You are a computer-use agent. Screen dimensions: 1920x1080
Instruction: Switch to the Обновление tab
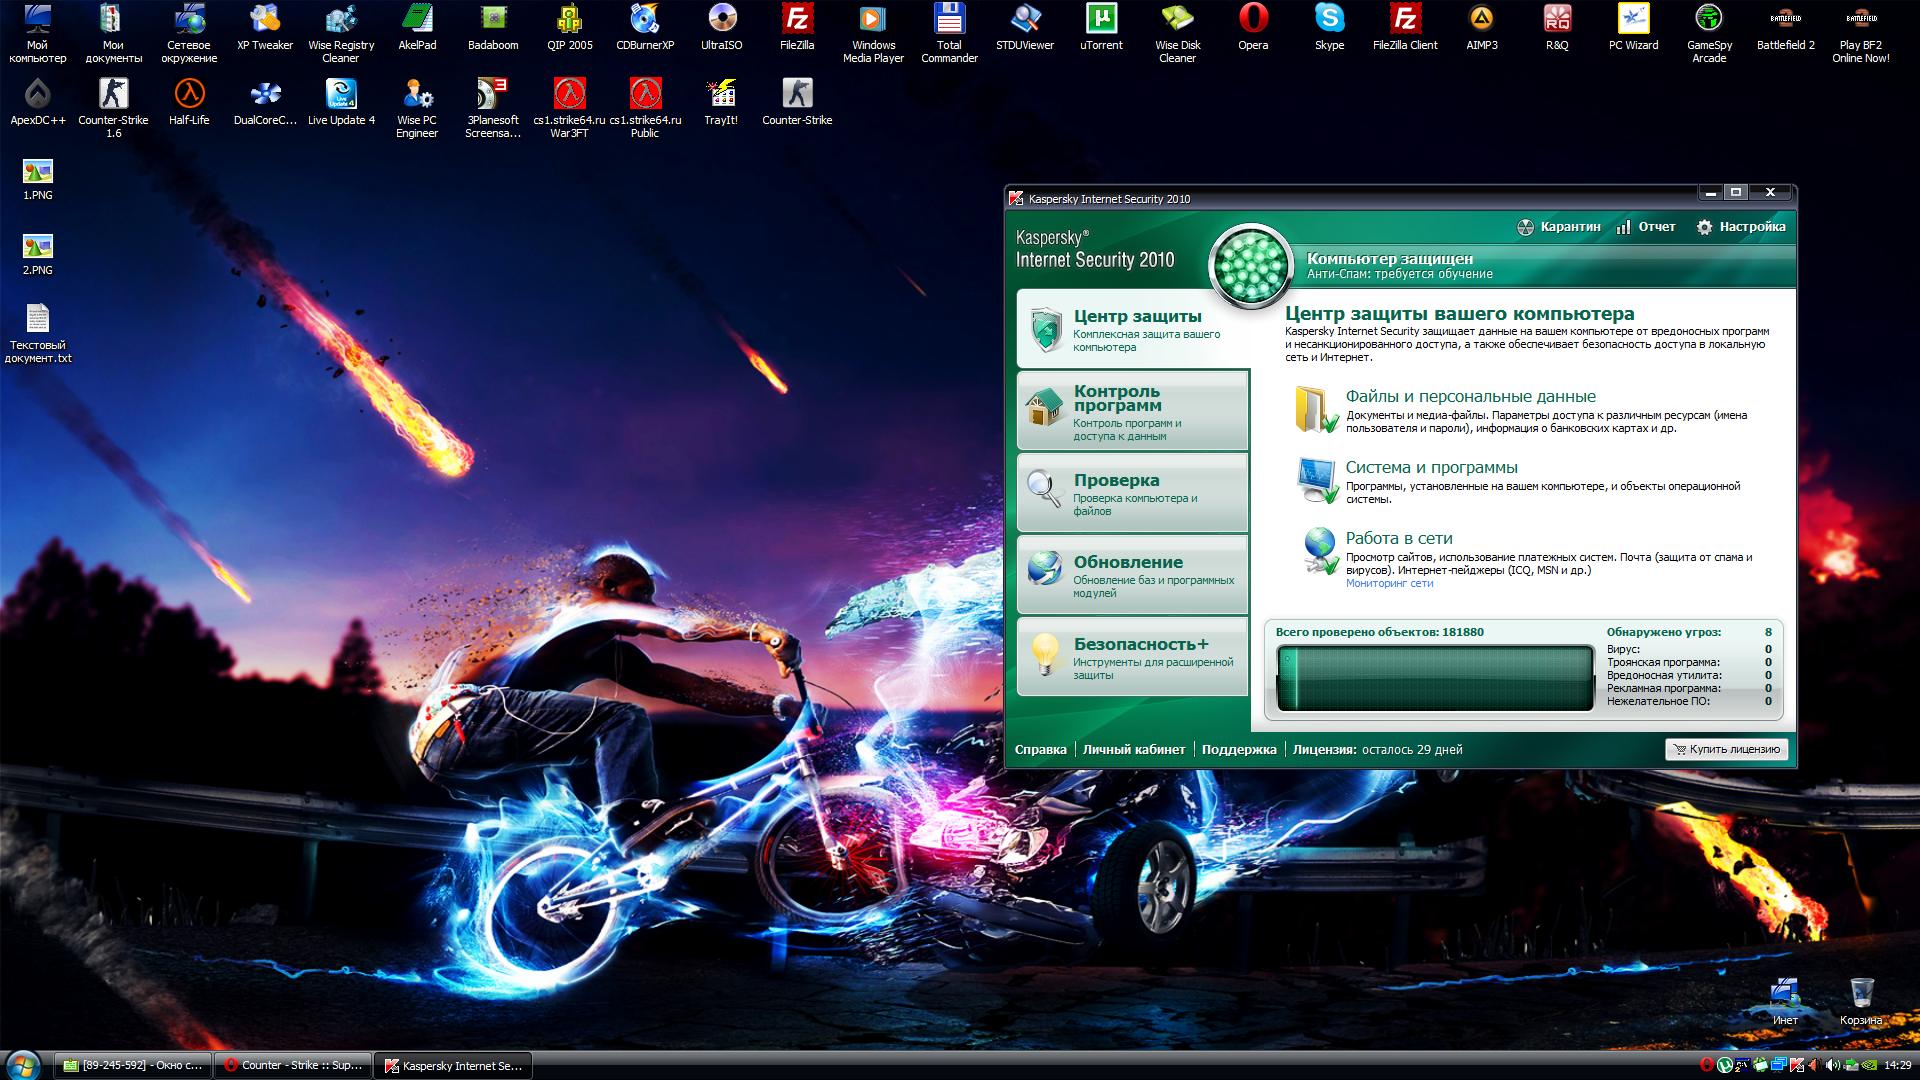[1133, 575]
